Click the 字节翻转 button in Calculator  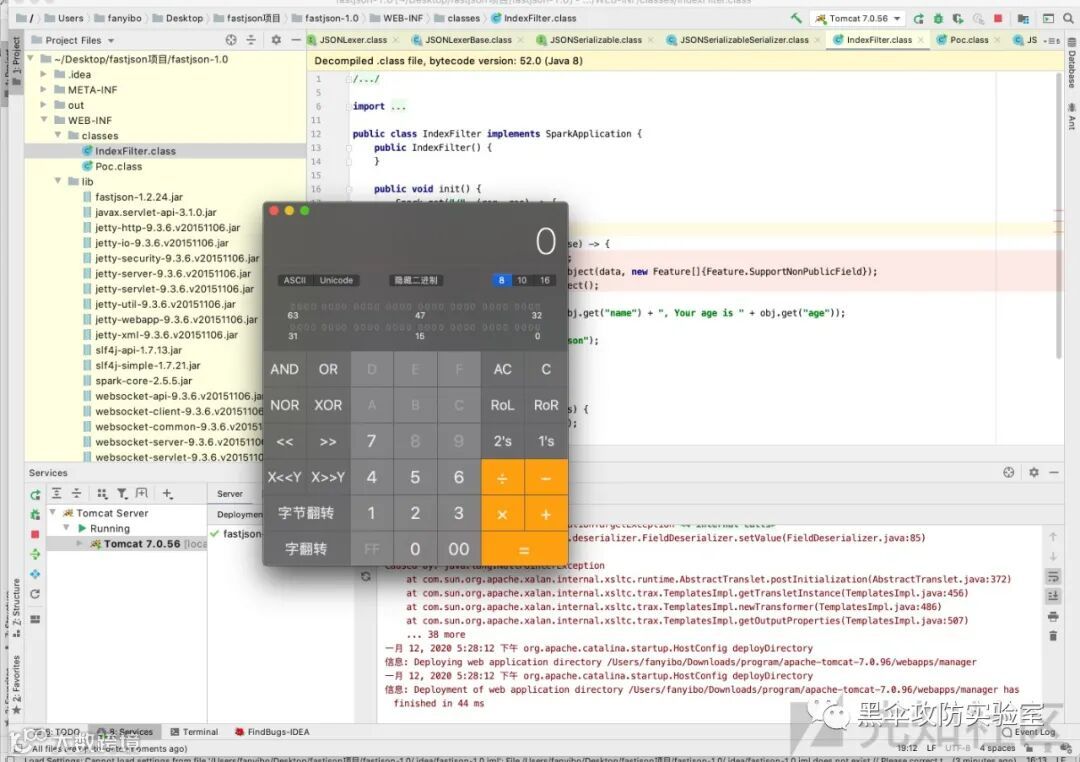(x=307, y=513)
